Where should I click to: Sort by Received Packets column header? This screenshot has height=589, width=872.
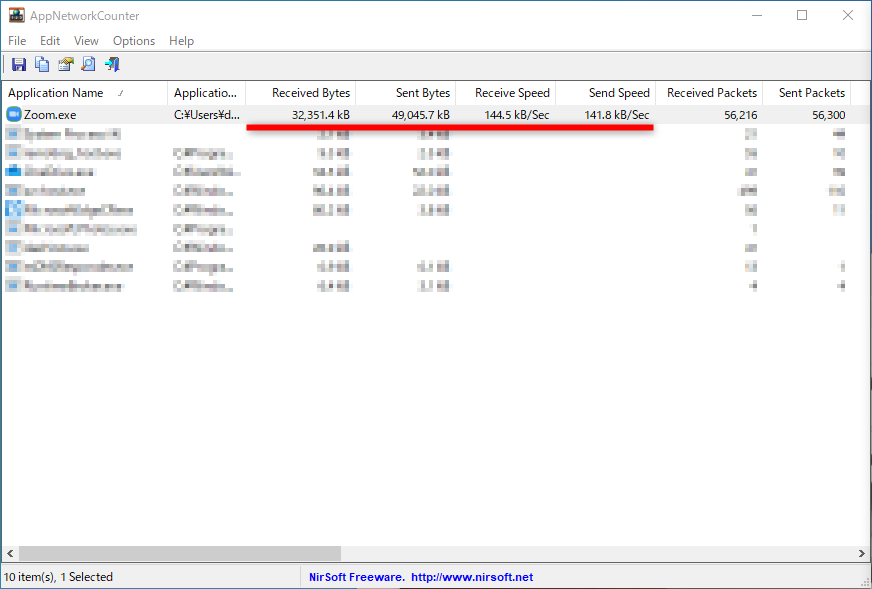tap(709, 93)
